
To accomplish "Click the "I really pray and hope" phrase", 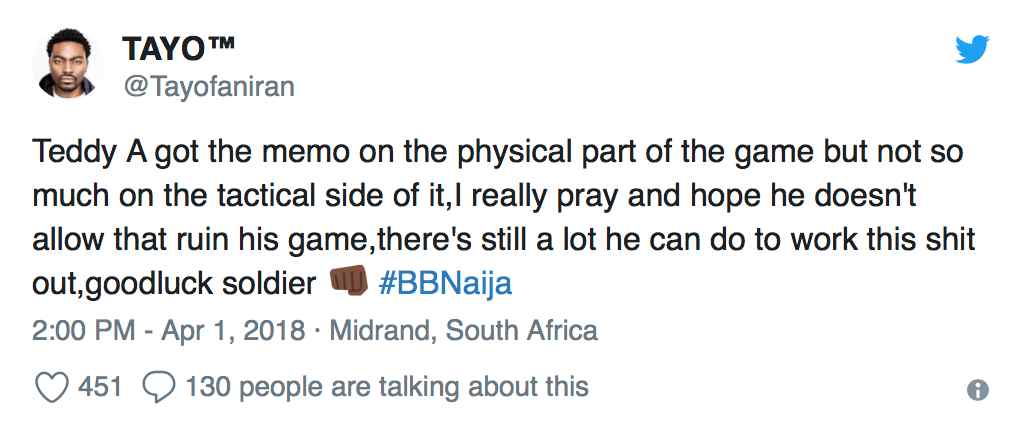I will pyautogui.click(x=558, y=195).
